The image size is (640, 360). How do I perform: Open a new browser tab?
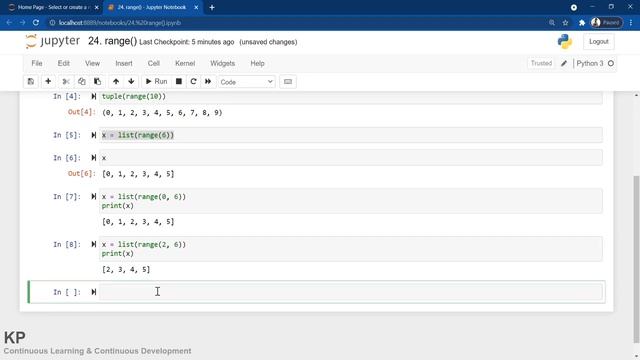(x=212, y=7)
